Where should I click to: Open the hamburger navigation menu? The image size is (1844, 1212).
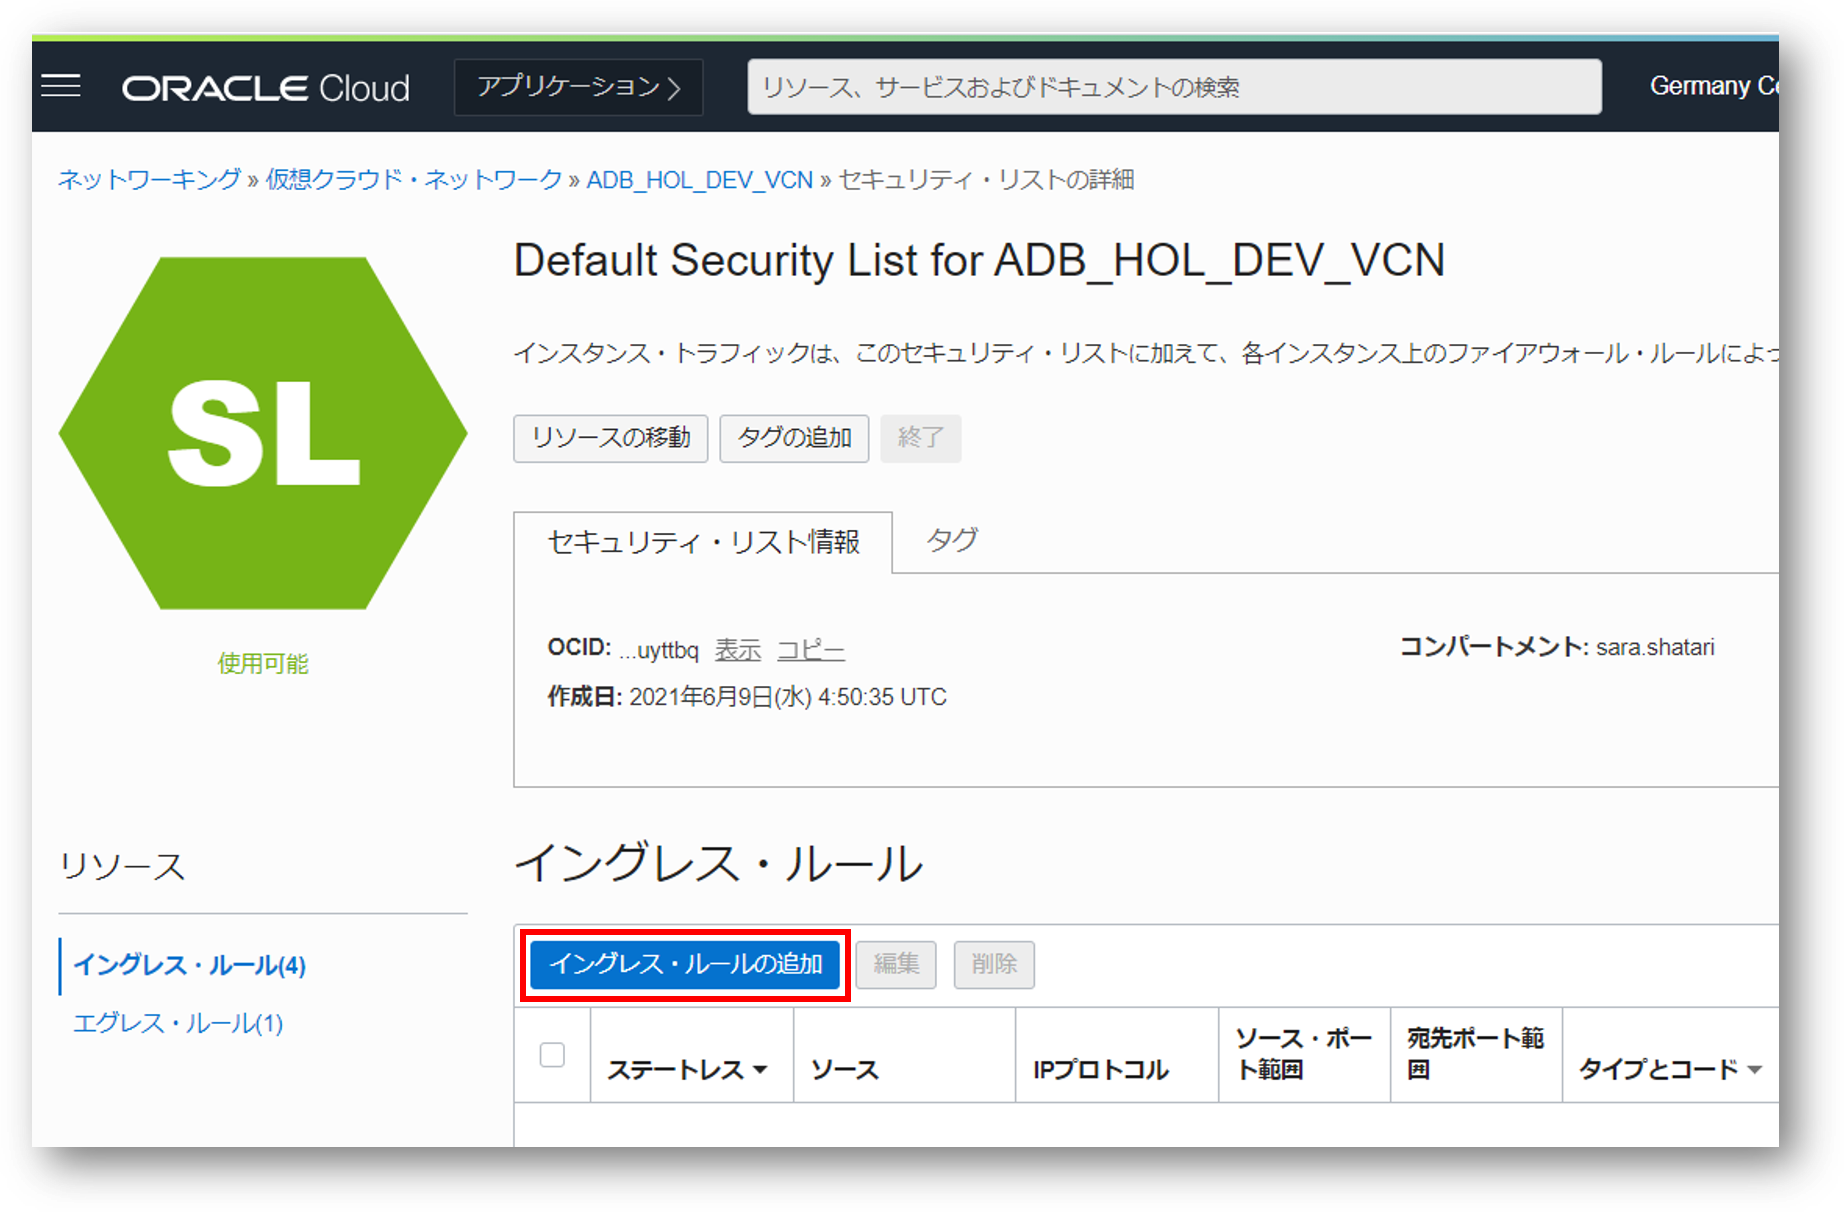pyautogui.click(x=61, y=87)
